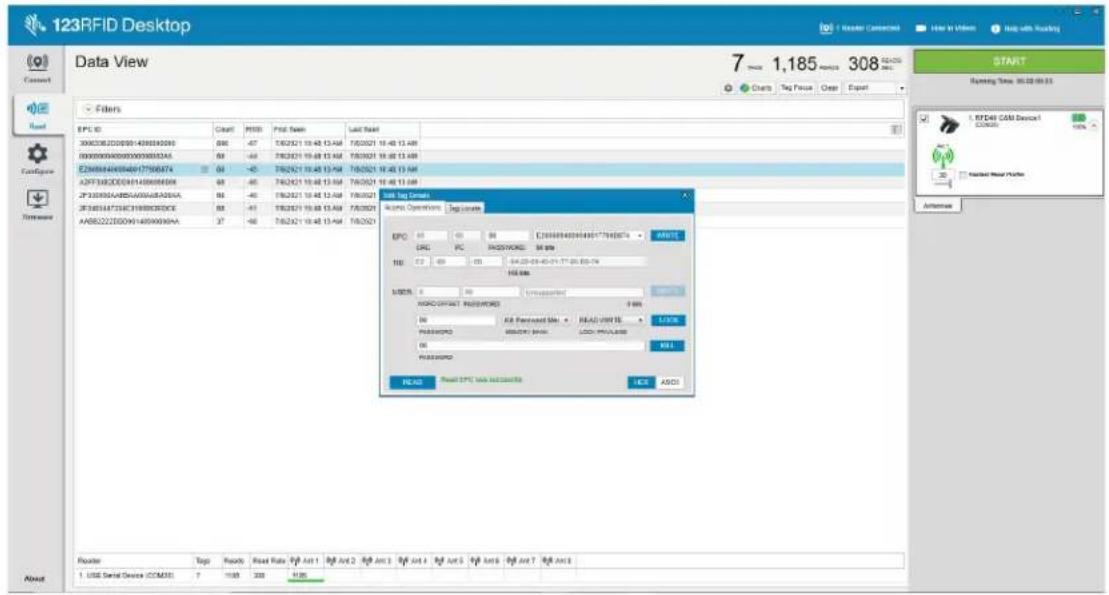The height and width of the screenshot is (595, 1109).
Task: Click the kill password input field
Action: point(530,346)
